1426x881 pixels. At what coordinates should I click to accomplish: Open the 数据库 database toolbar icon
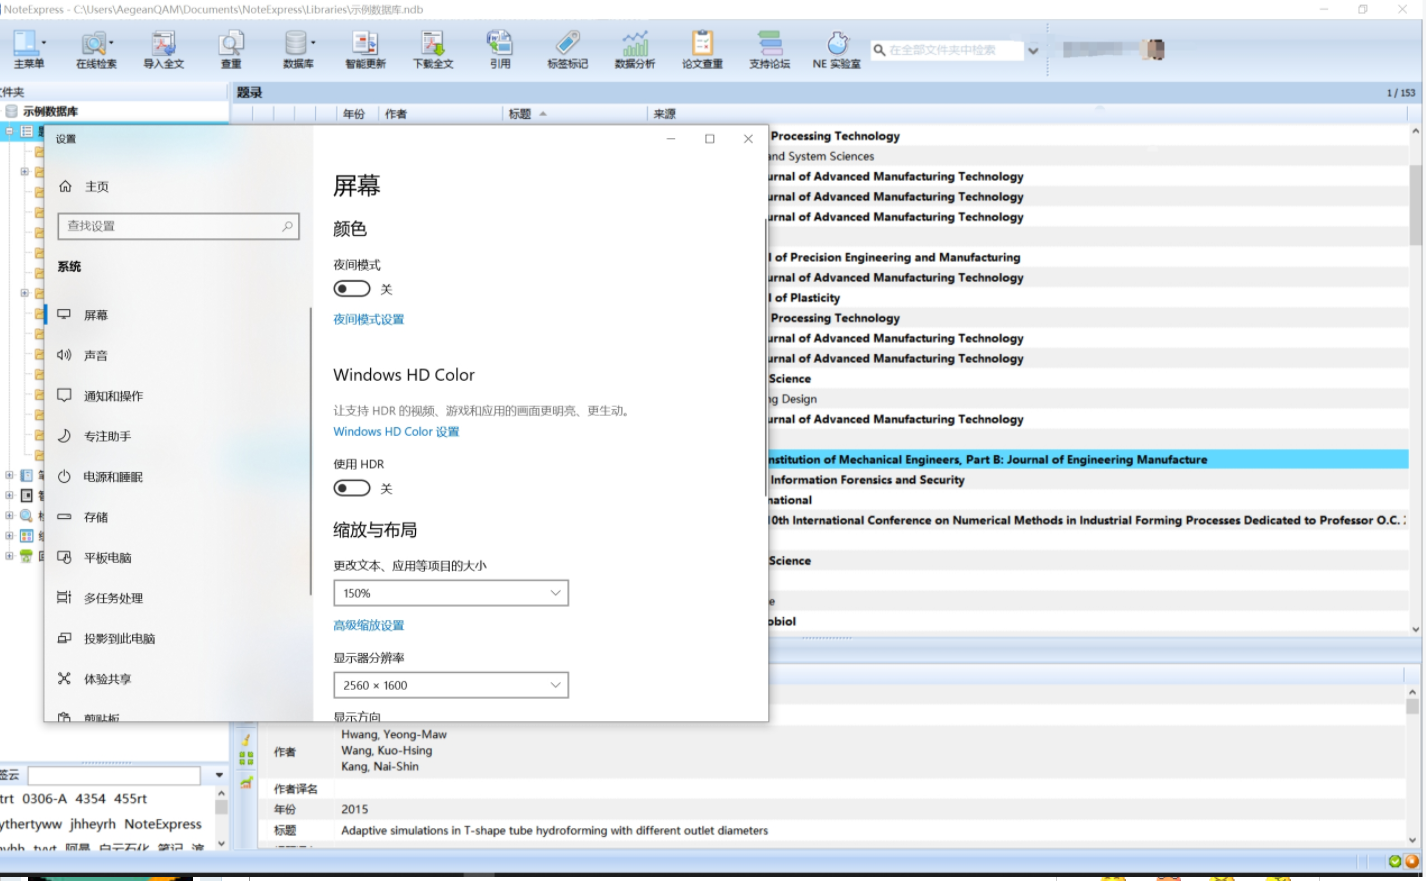tap(295, 43)
